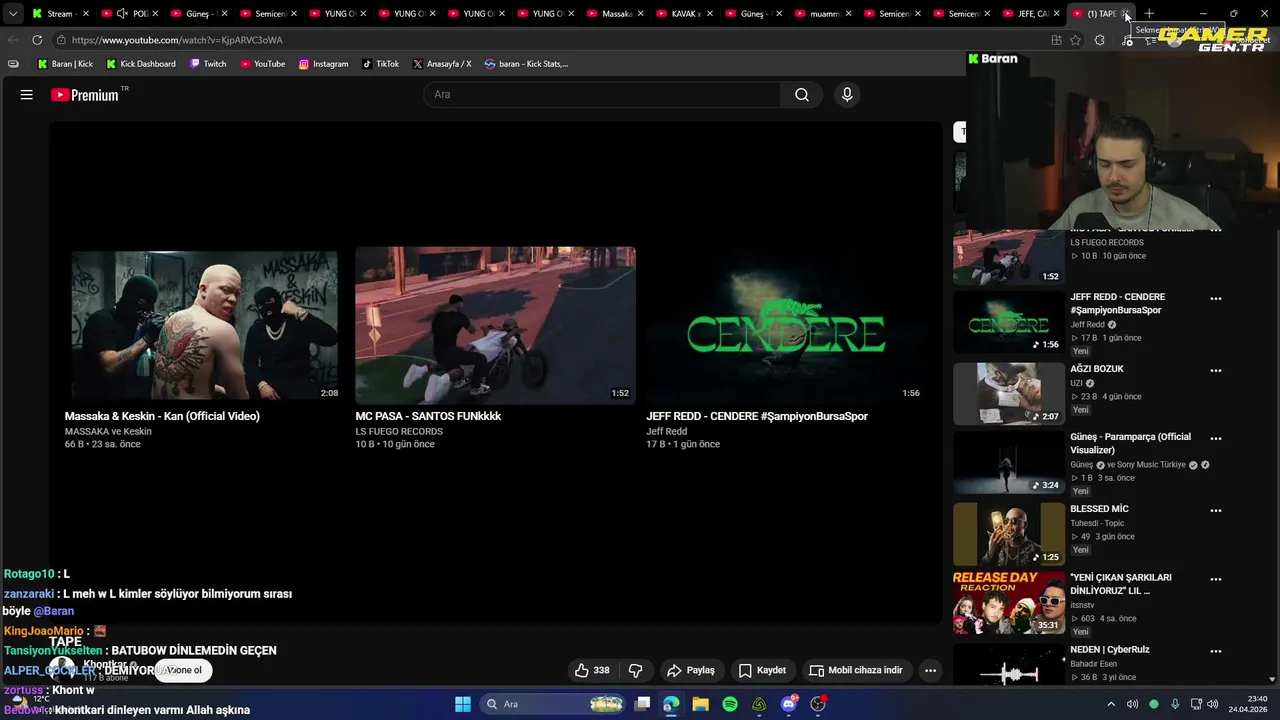This screenshot has height=720, width=1280.
Task: Open the YouTube hamburger guide menu
Action: (27, 95)
